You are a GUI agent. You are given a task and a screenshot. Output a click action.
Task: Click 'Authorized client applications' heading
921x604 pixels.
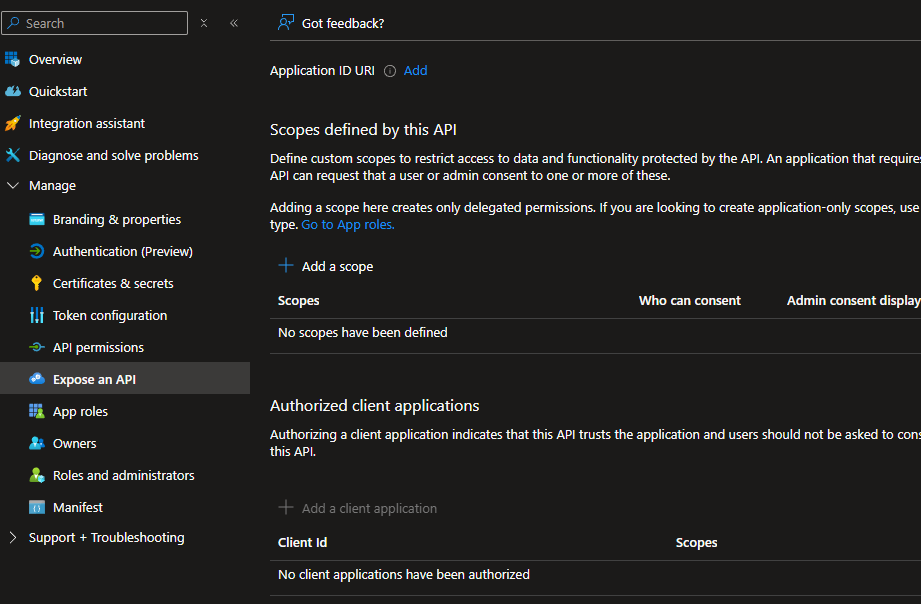374,405
